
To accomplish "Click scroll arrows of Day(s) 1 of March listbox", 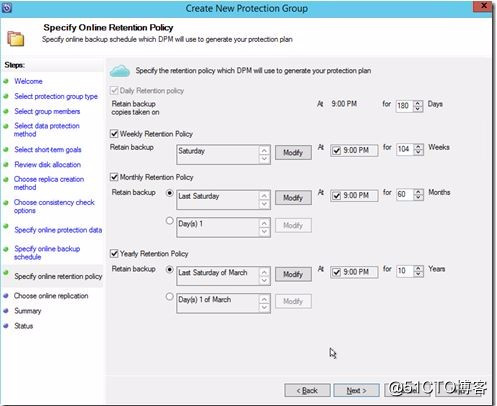I will coord(264,303).
